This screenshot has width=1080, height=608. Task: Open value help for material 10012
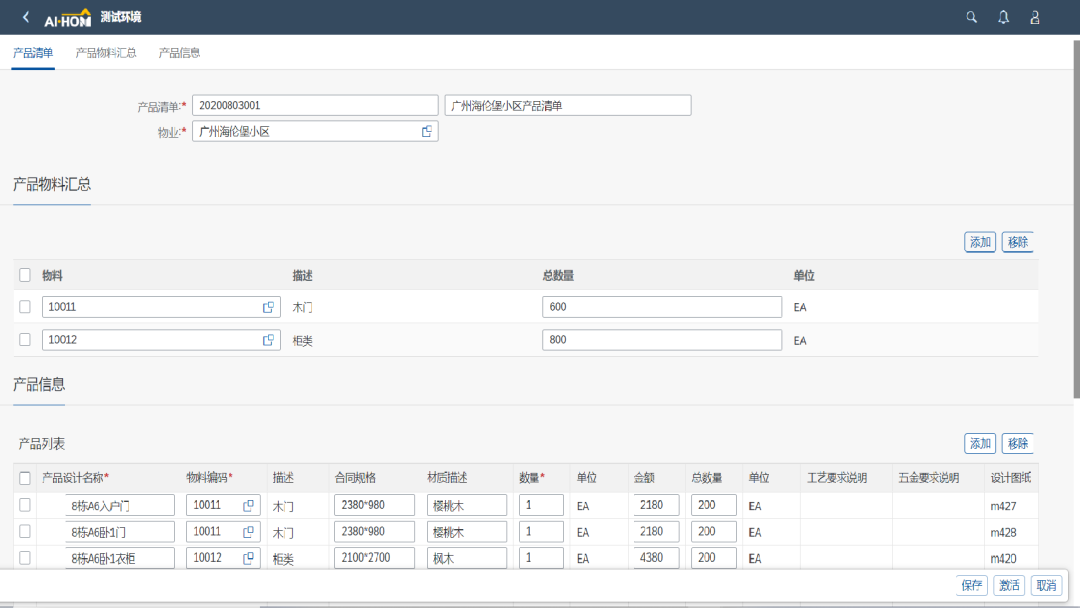(x=268, y=340)
